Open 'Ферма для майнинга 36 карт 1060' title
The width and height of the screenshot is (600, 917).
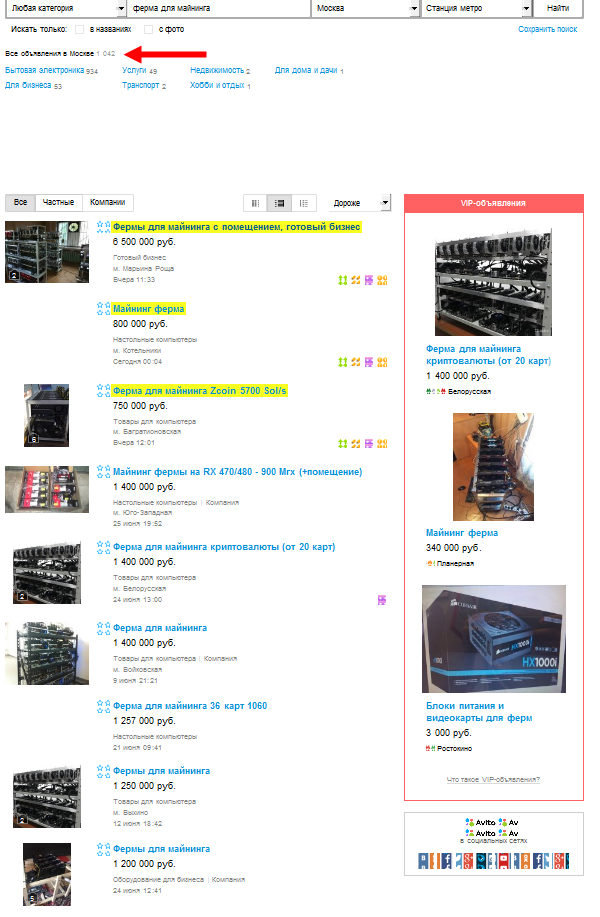(190, 706)
